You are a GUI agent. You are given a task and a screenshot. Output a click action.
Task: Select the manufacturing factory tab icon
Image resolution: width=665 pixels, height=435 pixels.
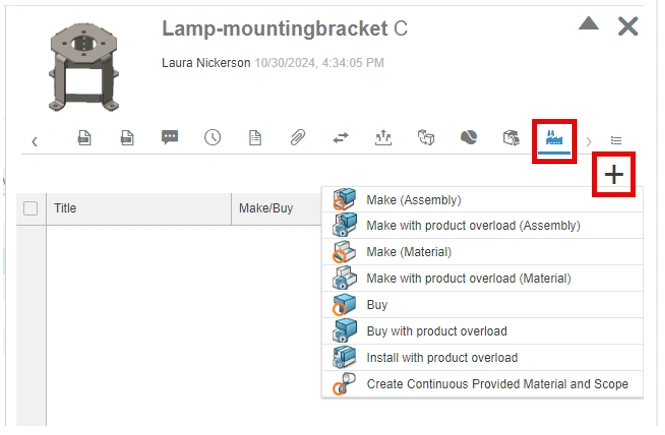coord(553,138)
